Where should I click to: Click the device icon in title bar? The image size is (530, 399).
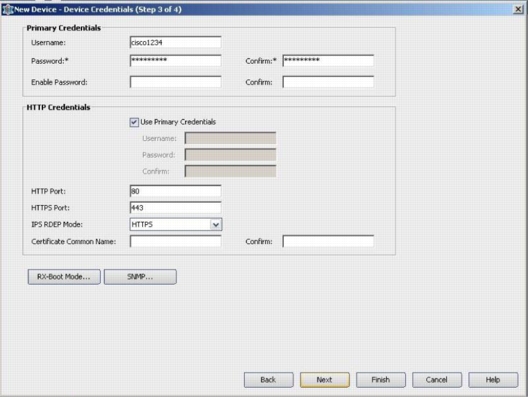point(7,9)
